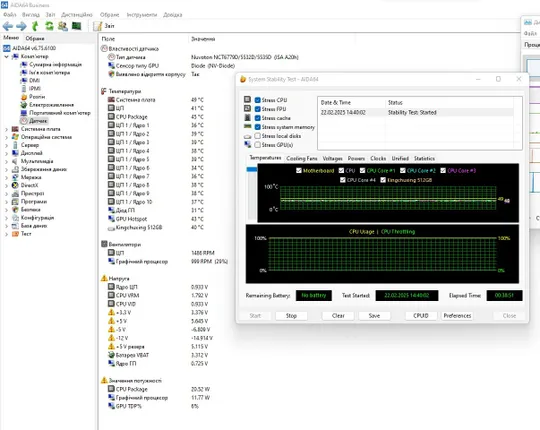Switch to the Voltages tab

click(332, 158)
